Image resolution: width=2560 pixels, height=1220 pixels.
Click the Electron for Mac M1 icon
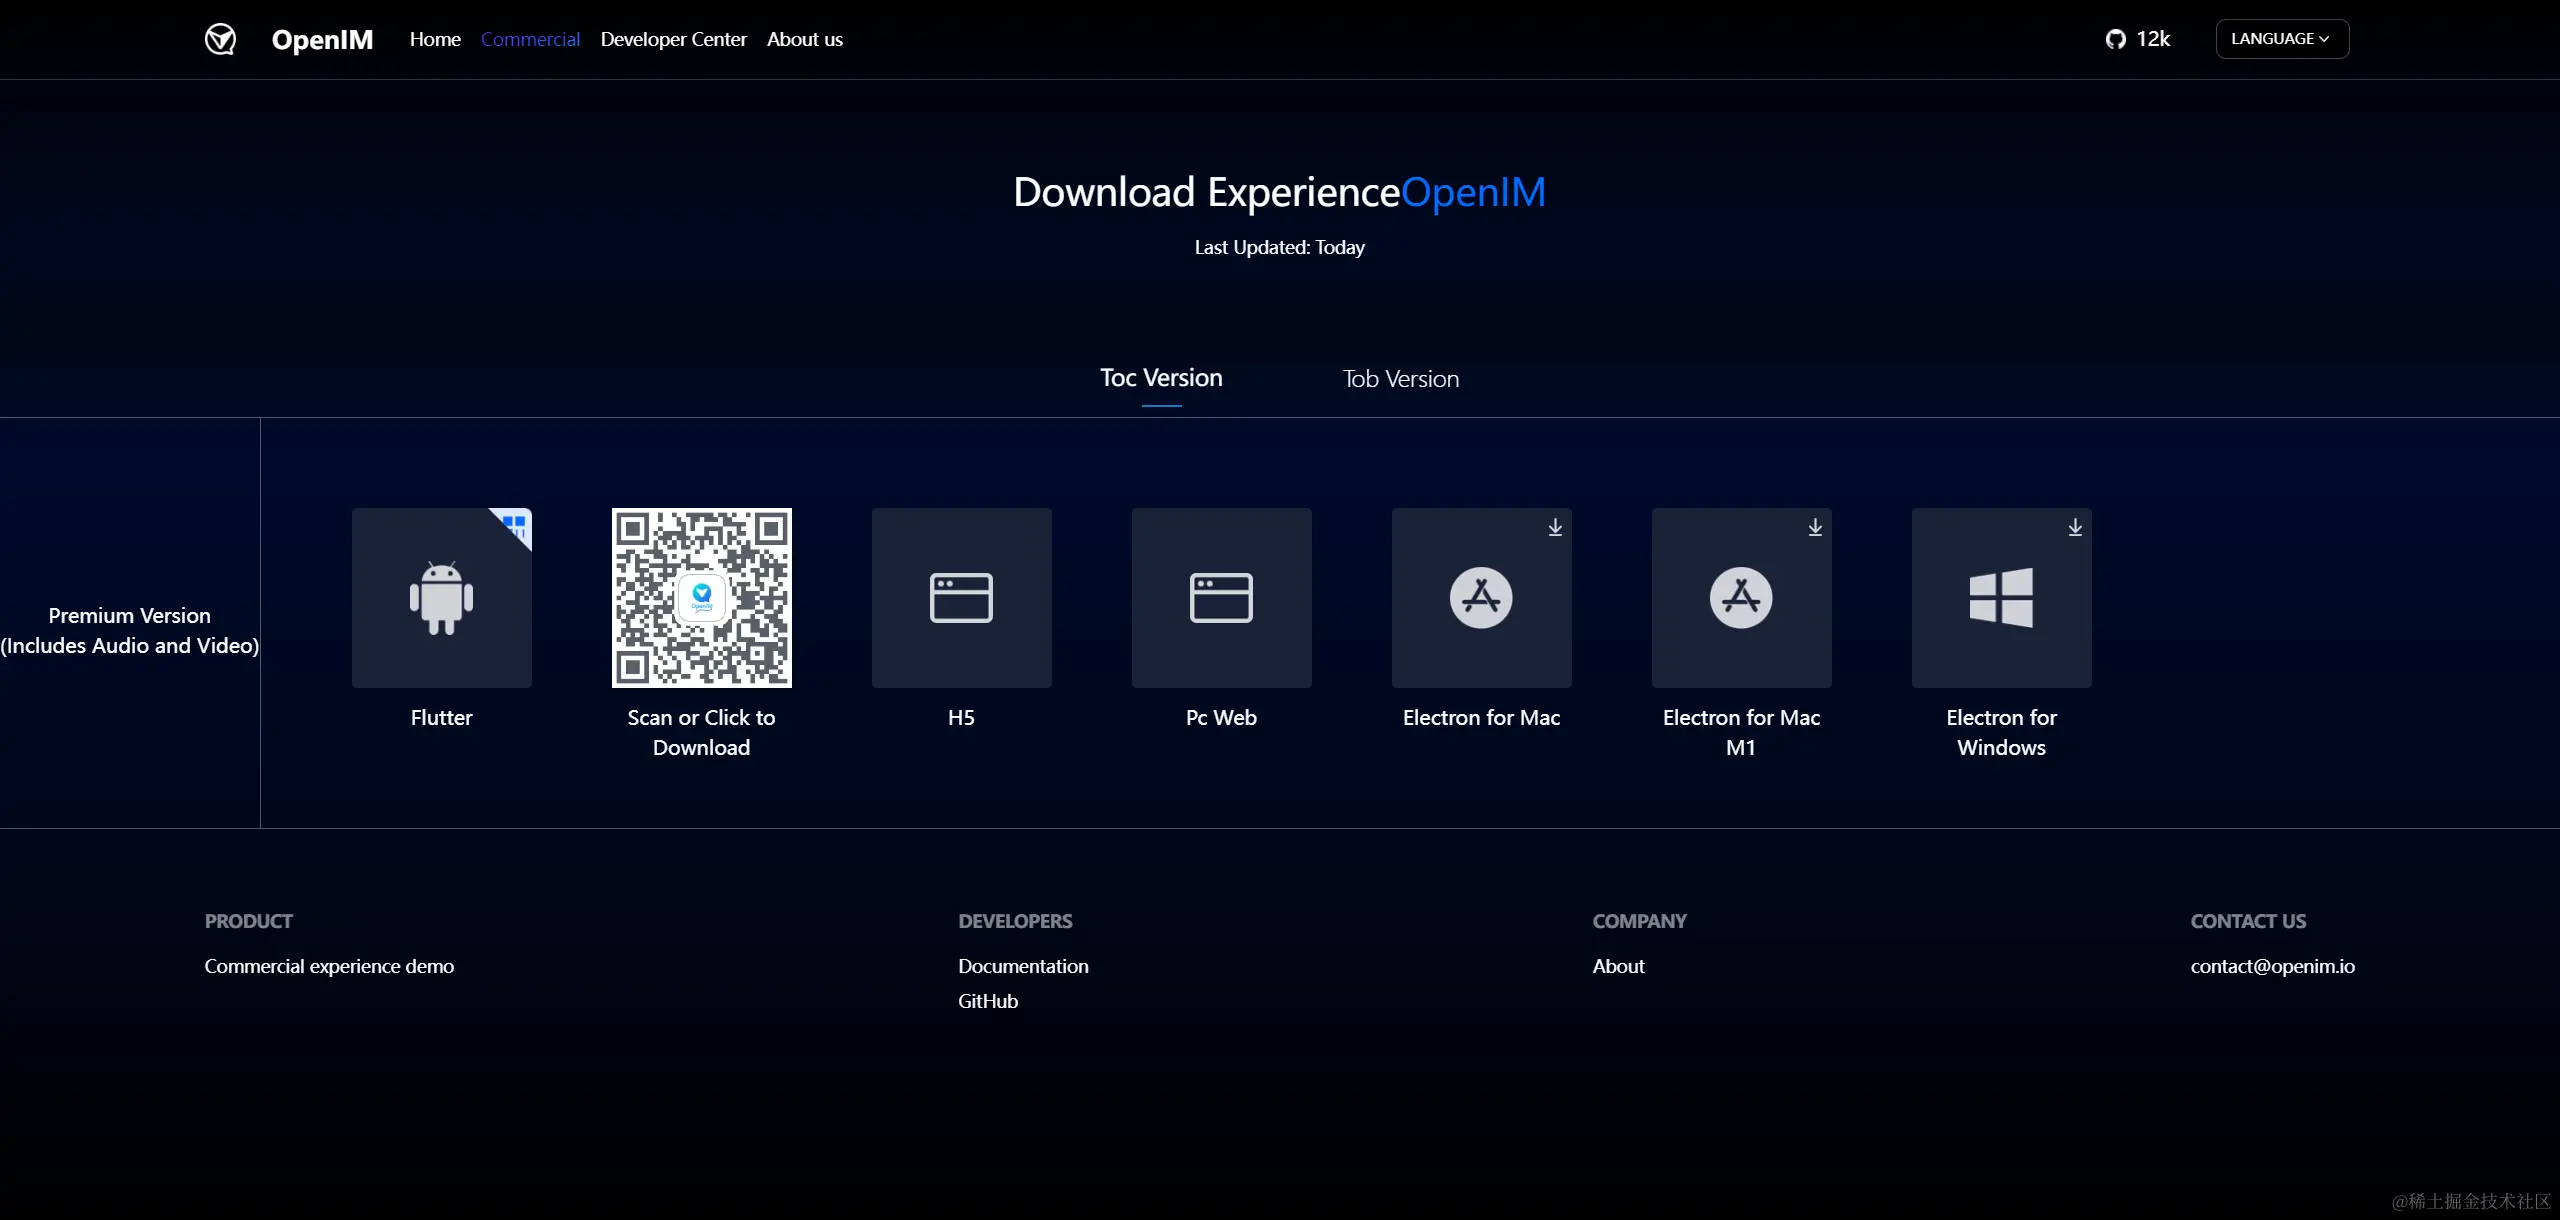click(1741, 598)
